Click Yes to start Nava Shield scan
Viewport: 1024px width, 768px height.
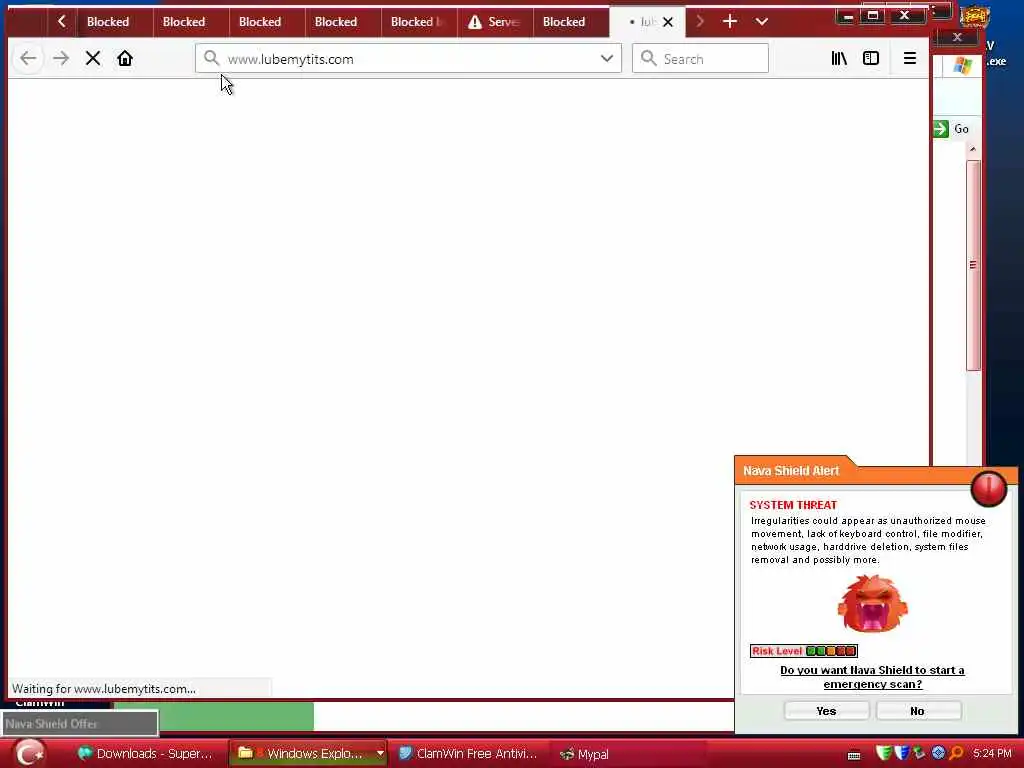pyautogui.click(x=826, y=711)
